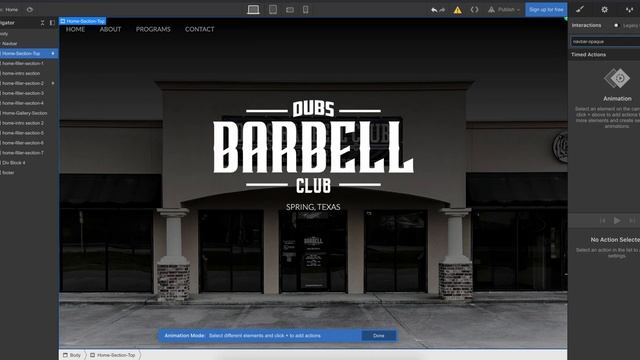Switch to desktop breakpoint view
Screen dimensions: 640x360
(253, 9)
